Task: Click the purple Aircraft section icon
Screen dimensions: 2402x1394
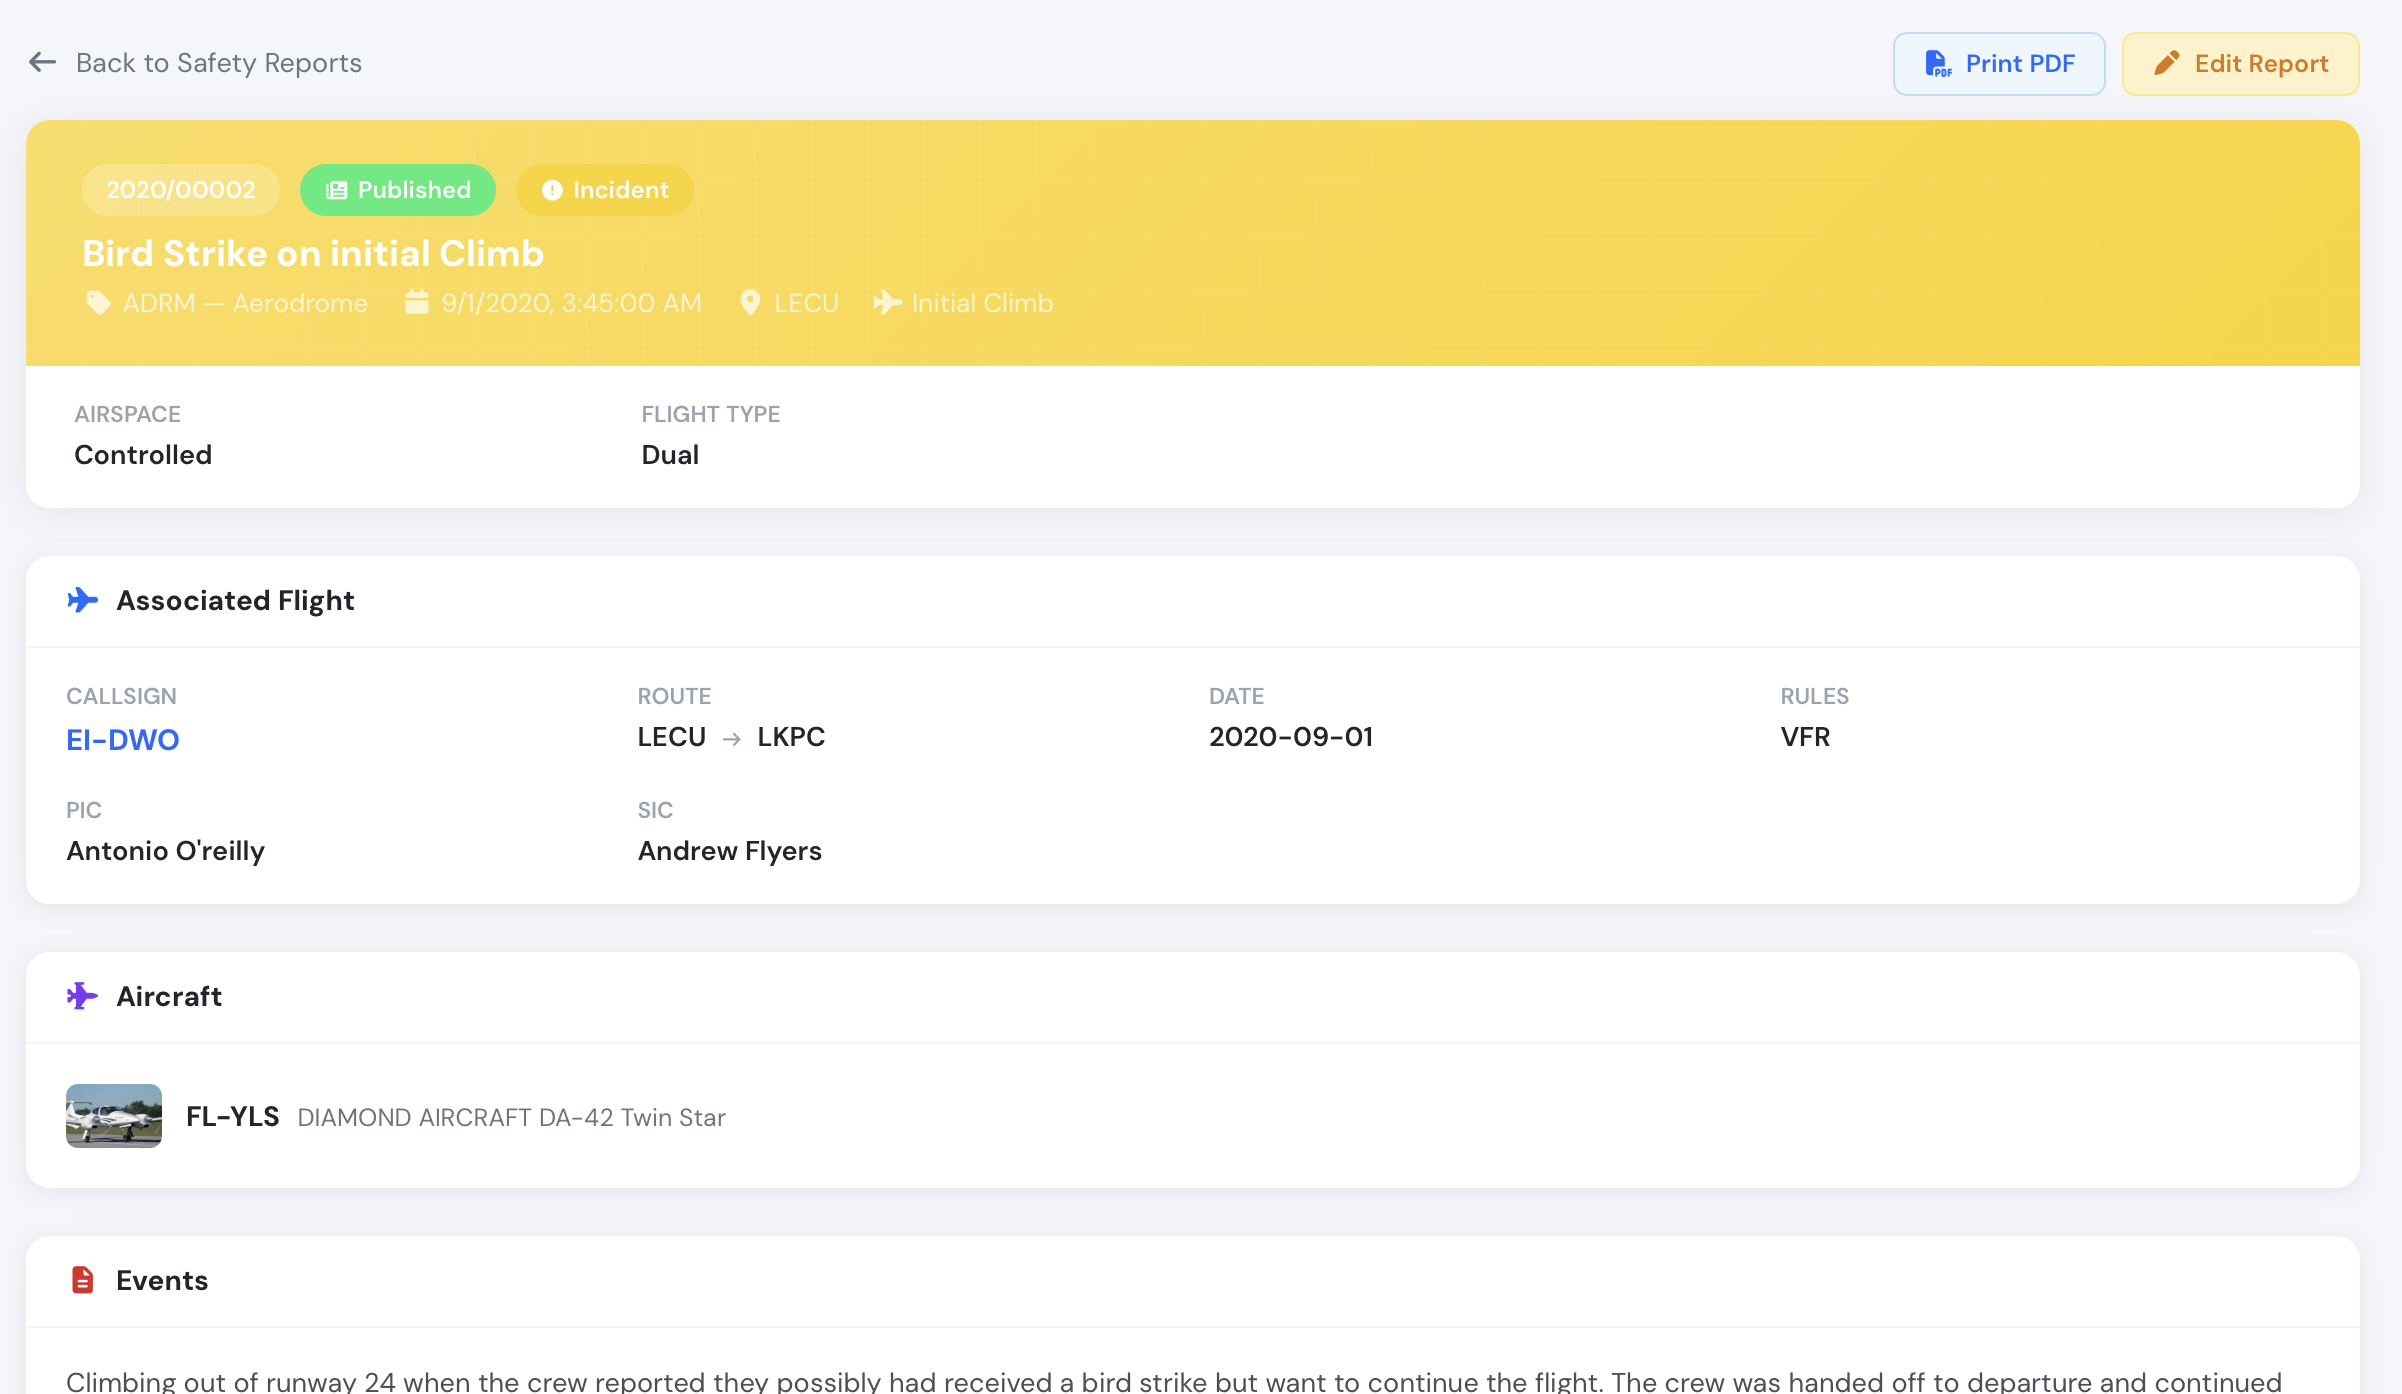Action: [82, 996]
